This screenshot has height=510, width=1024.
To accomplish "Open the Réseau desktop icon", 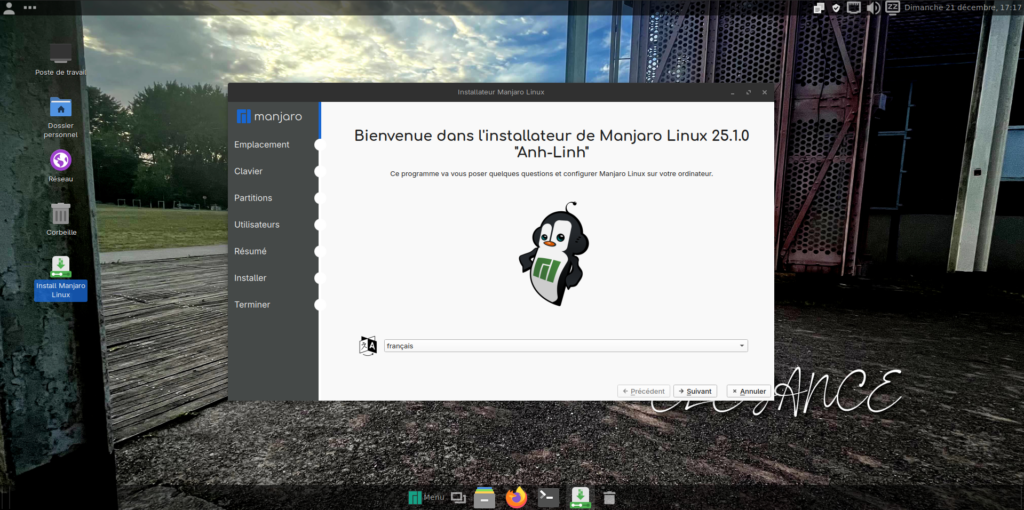I will point(61,166).
